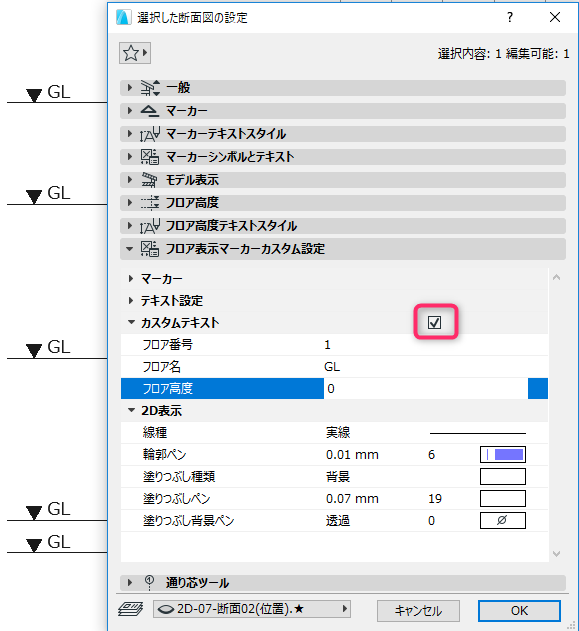Click the blue button at フロア高度 row end
Image resolution: width=579 pixels, height=631 pixels.
click(538, 388)
